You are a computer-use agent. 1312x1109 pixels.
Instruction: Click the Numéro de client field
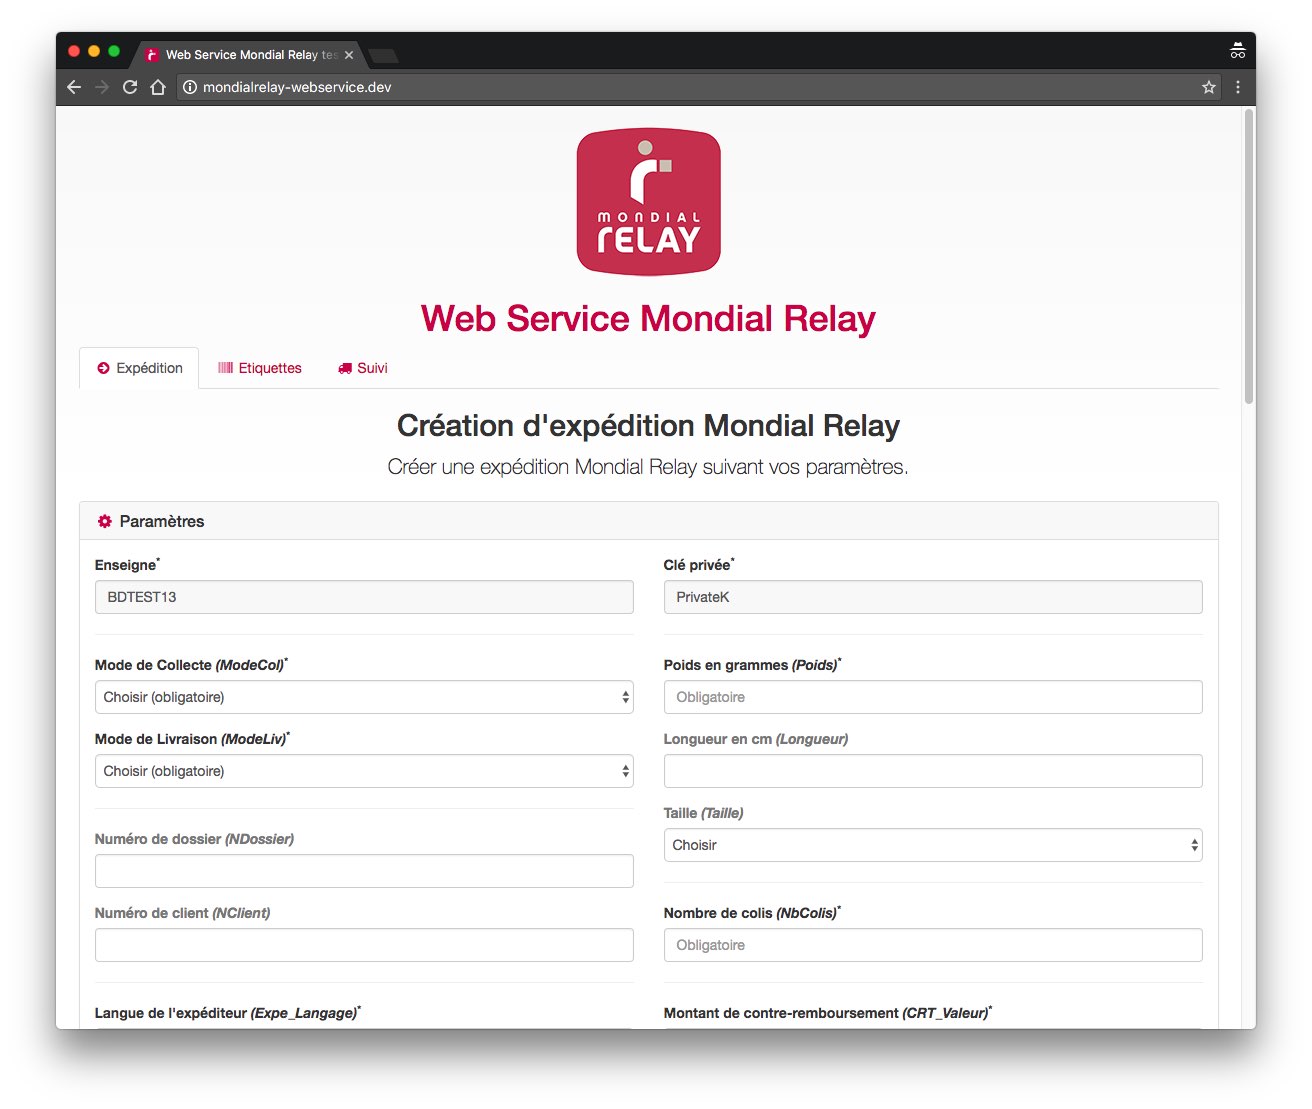(364, 945)
